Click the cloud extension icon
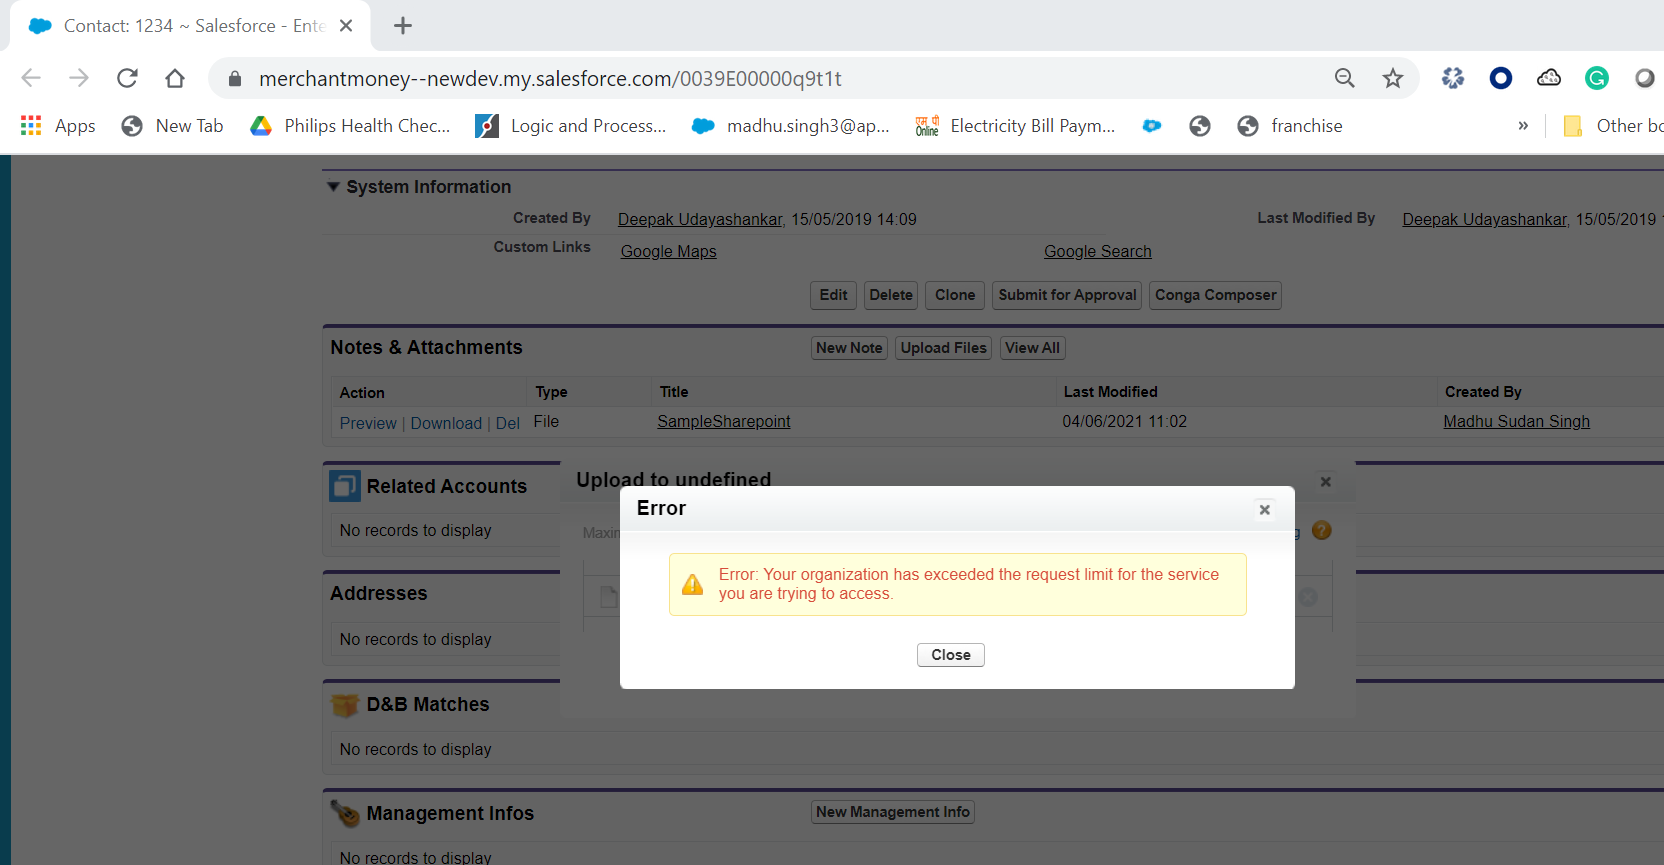 (x=1549, y=78)
